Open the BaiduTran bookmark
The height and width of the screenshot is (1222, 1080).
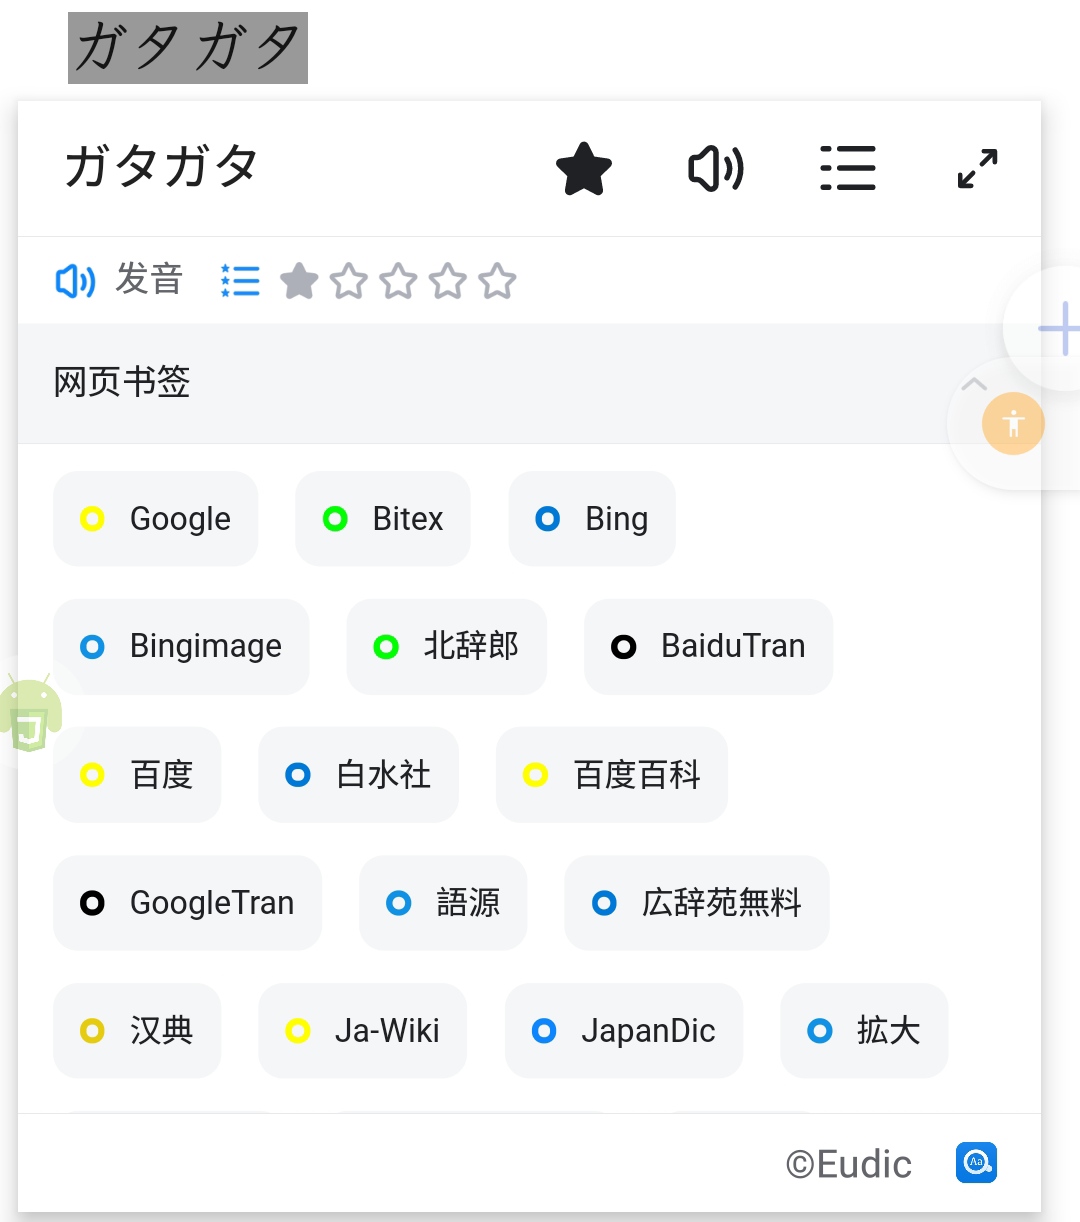coord(708,647)
